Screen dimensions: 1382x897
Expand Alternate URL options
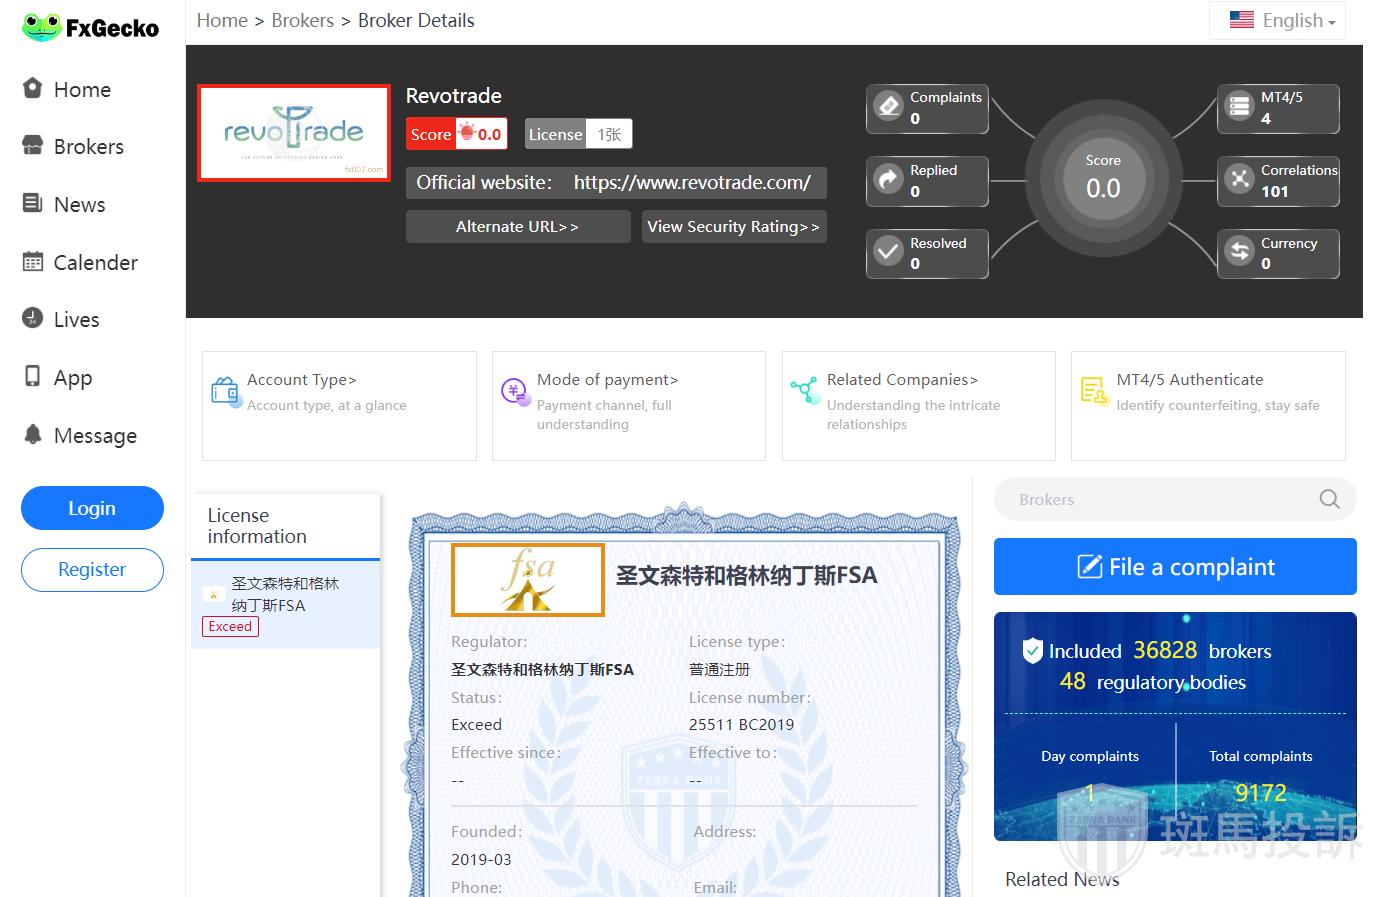(517, 227)
